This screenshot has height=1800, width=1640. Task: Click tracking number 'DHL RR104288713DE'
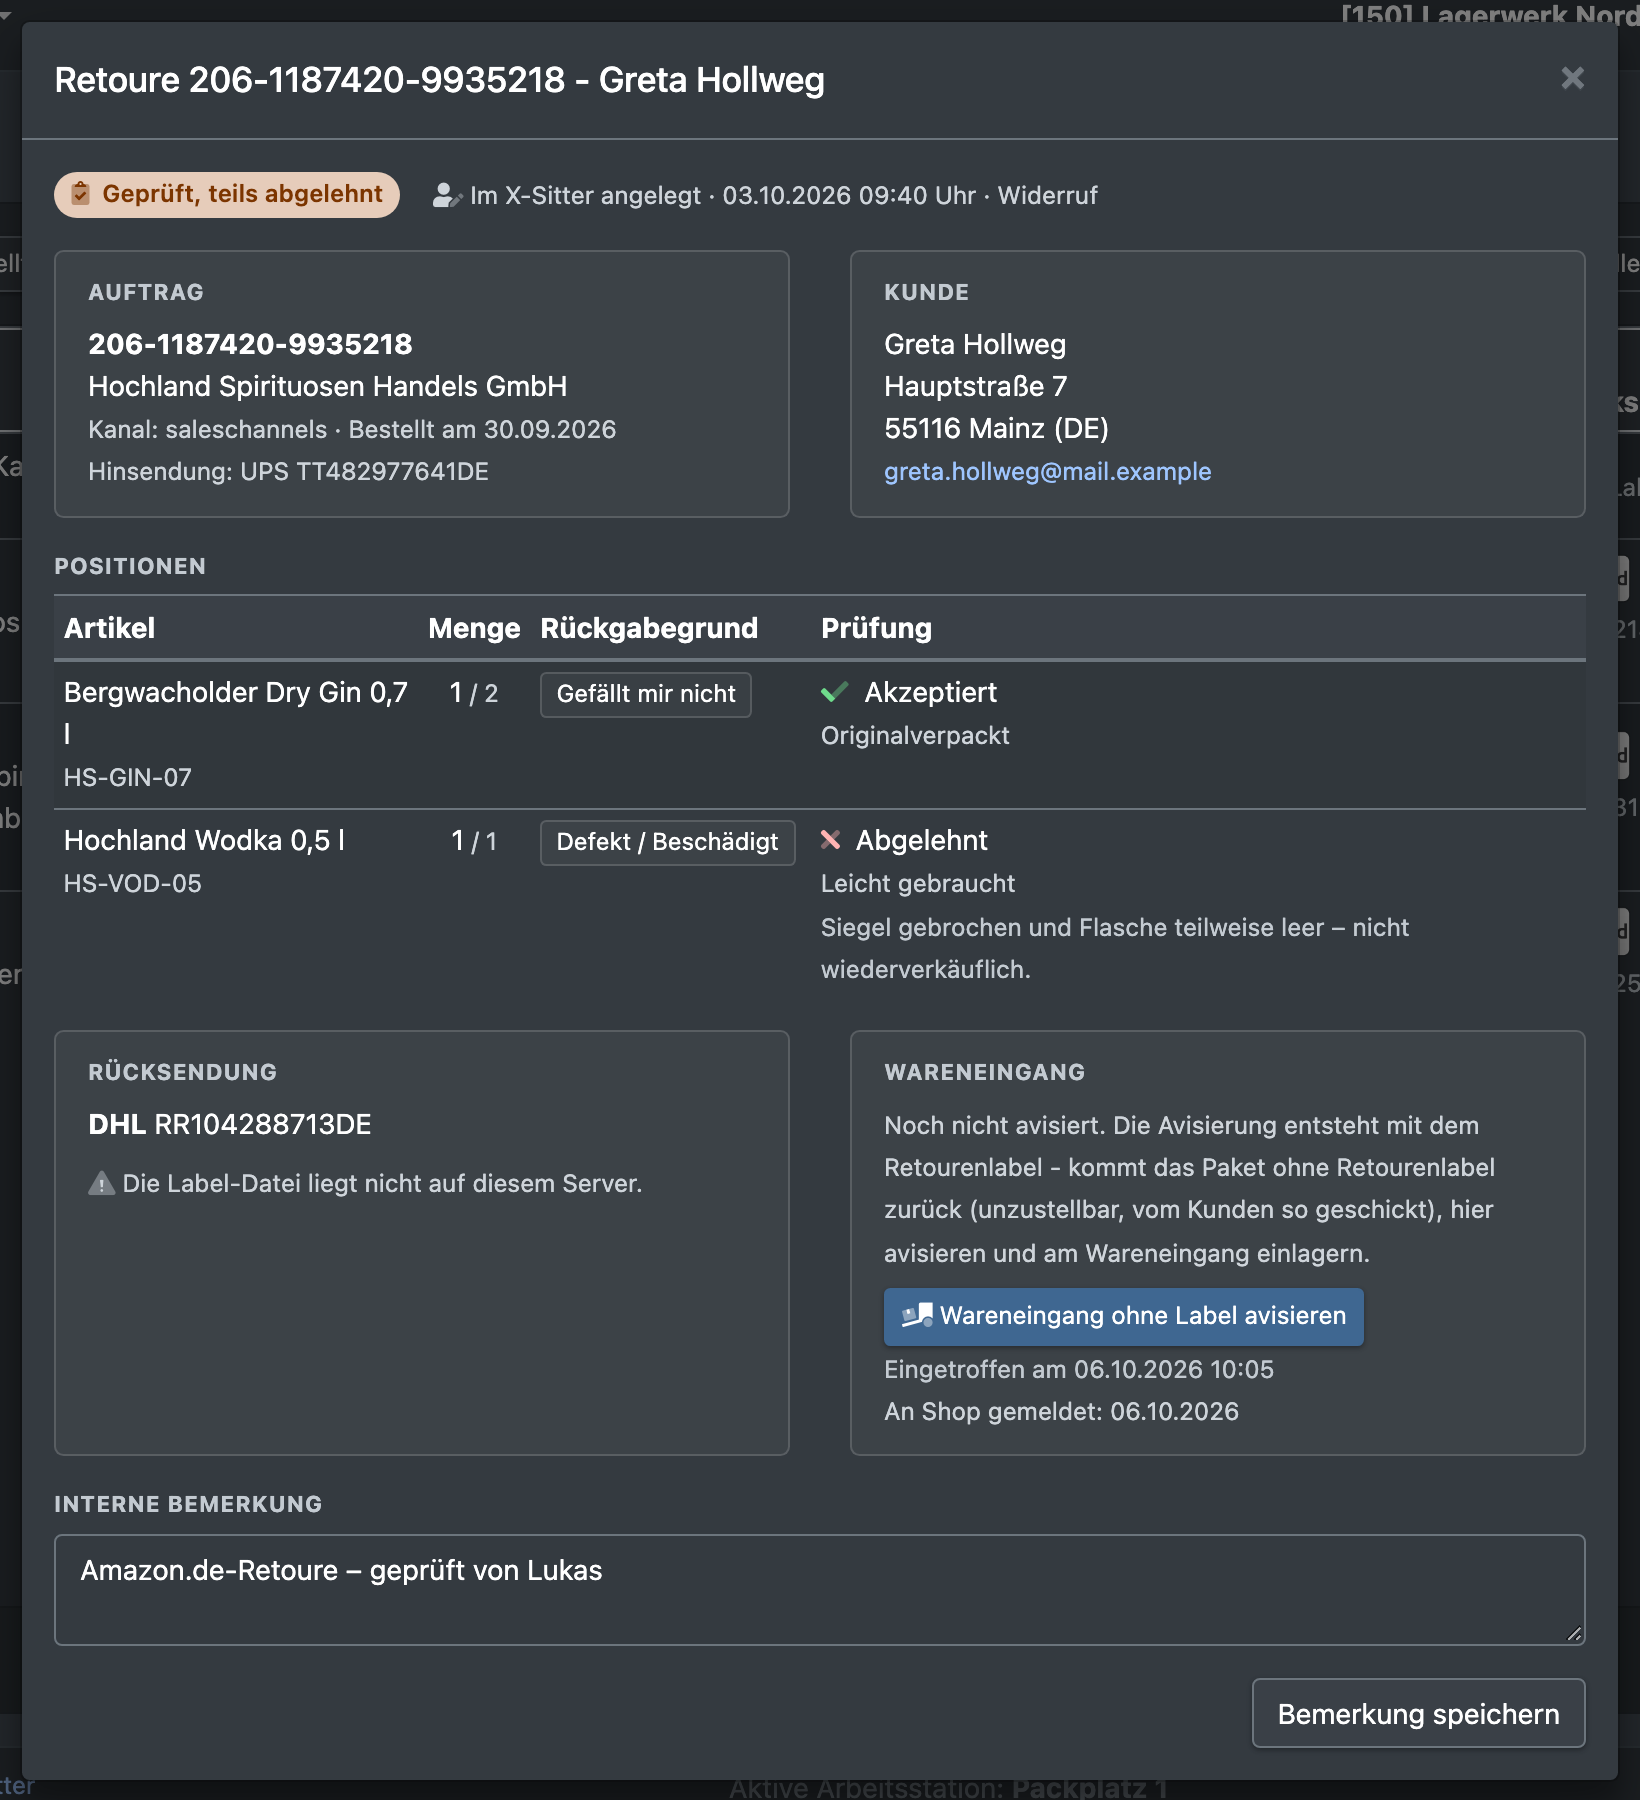coord(230,1125)
